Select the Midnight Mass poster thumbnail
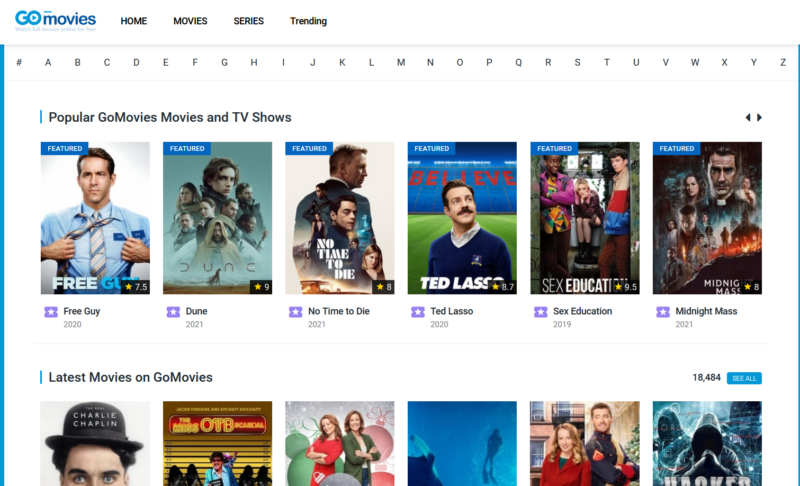 pos(707,218)
